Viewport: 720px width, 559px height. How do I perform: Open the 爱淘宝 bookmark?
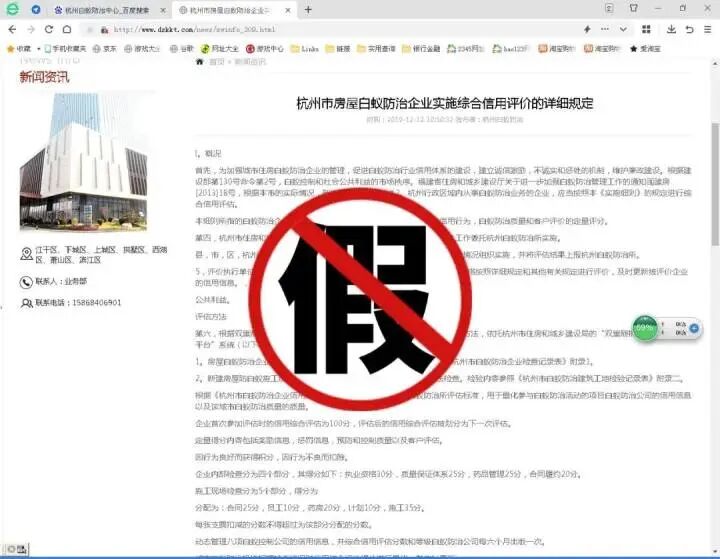pos(645,49)
